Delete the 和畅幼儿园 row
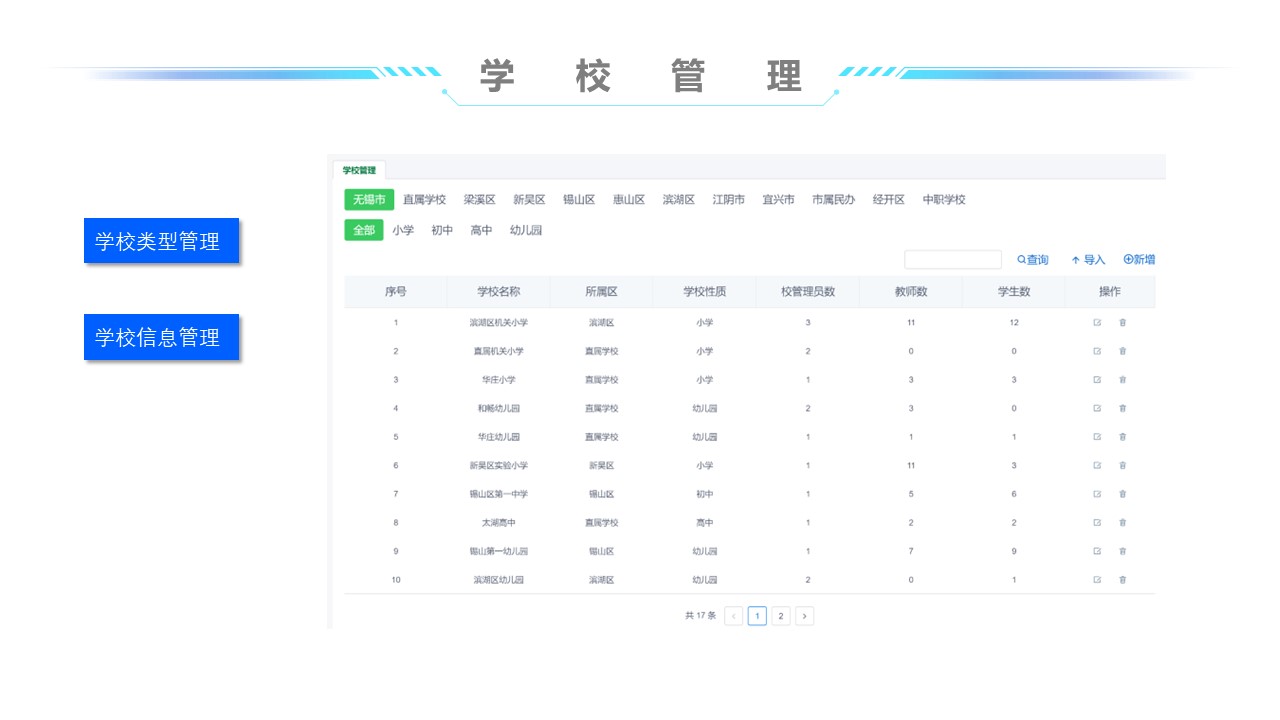The width and height of the screenshot is (1280, 720). (x=1122, y=408)
